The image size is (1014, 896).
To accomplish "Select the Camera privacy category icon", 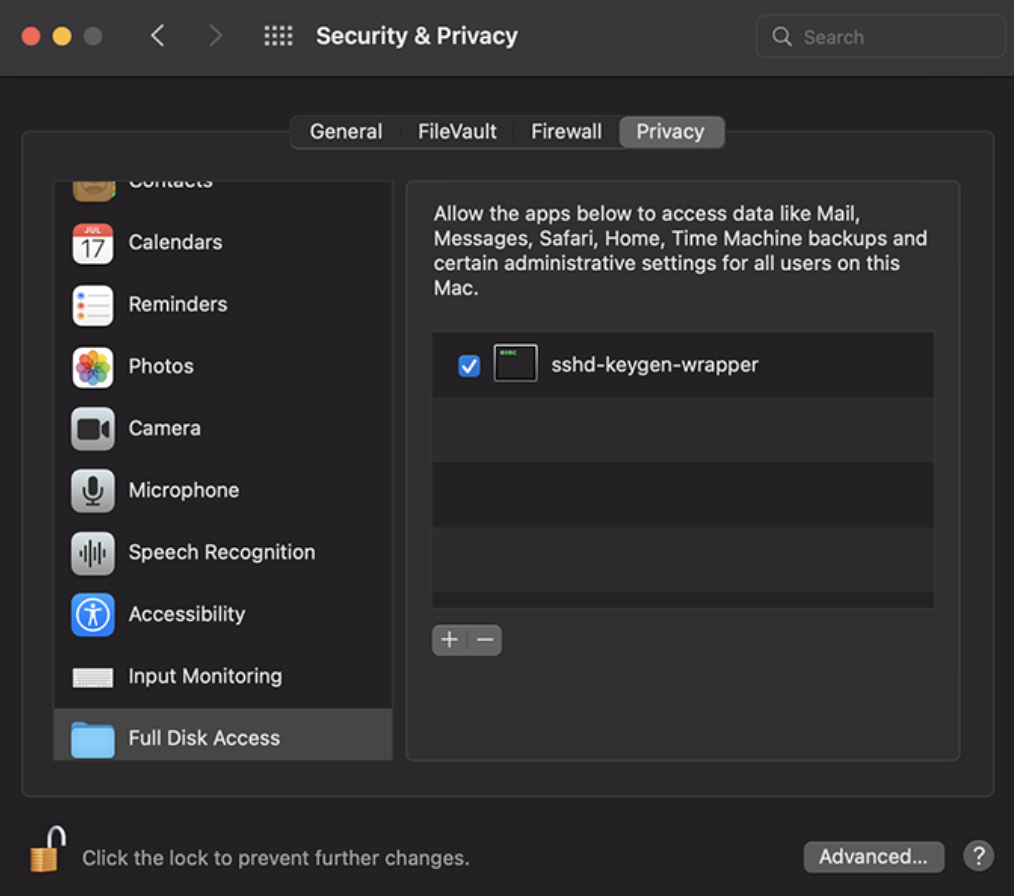I will [x=91, y=428].
